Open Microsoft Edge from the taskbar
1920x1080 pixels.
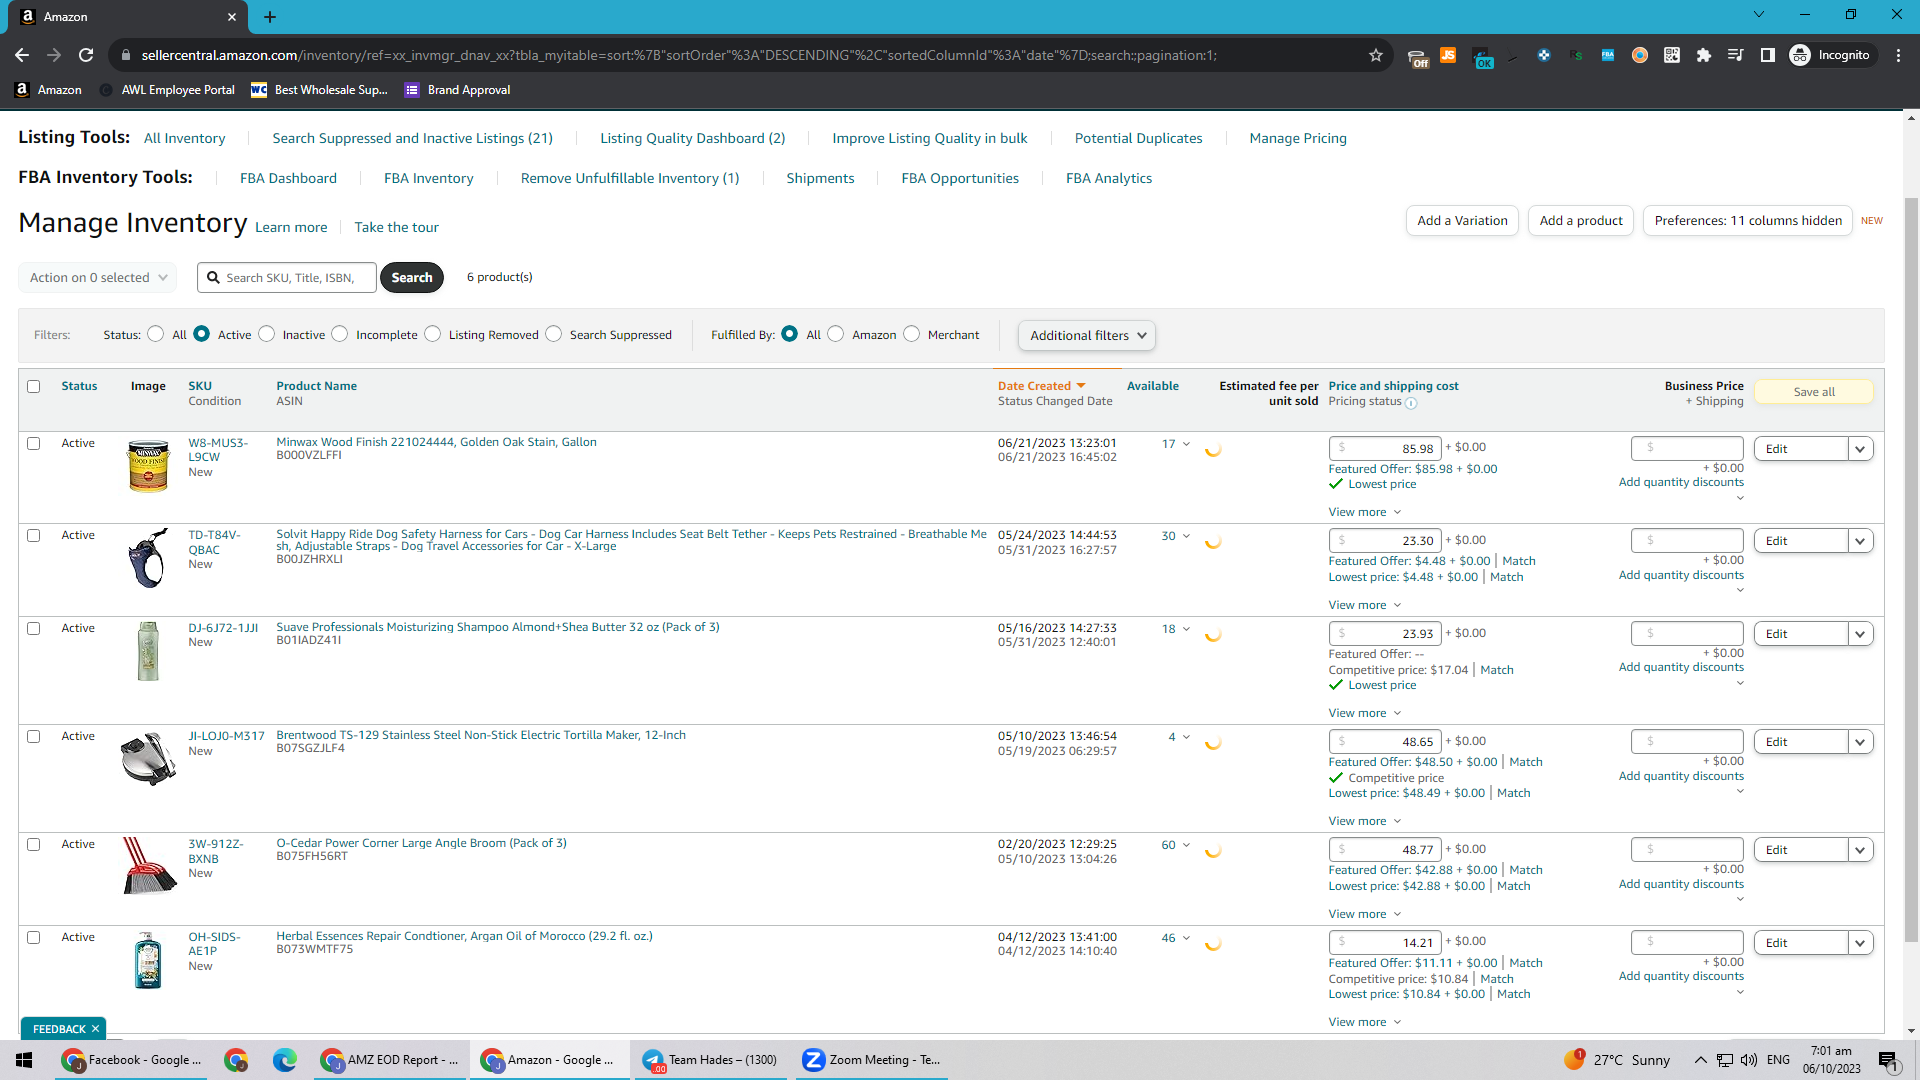pyautogui.click(x=285, y=1060)
